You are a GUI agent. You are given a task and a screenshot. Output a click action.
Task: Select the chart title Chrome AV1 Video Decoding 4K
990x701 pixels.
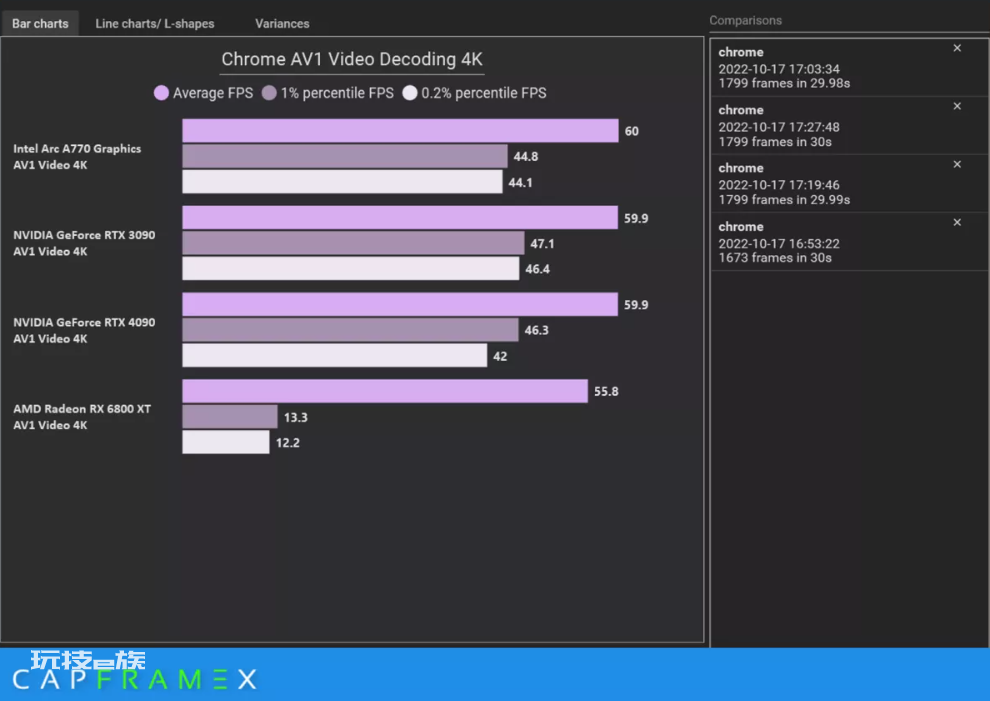[x=352, y=59]
